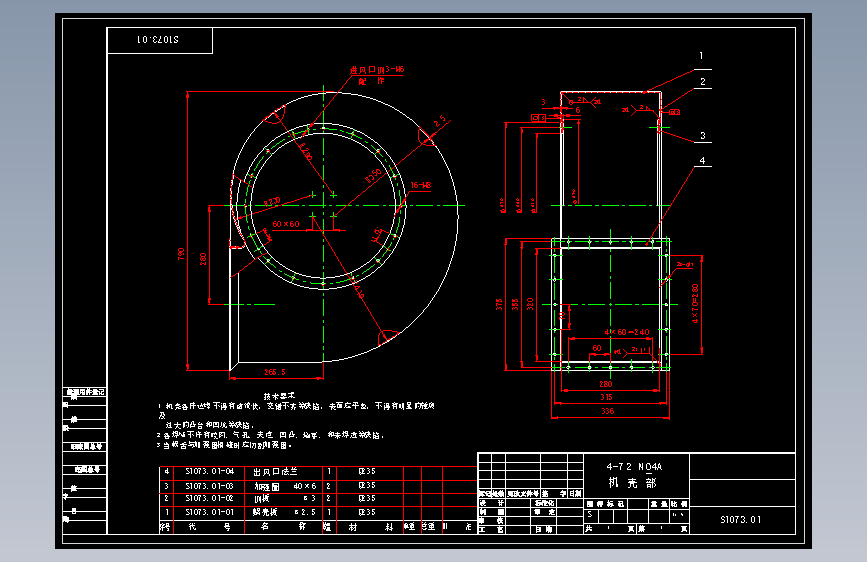
Task: Select the 336 overall width dimension
Action: pyautogui.click(x=608, y=411)
